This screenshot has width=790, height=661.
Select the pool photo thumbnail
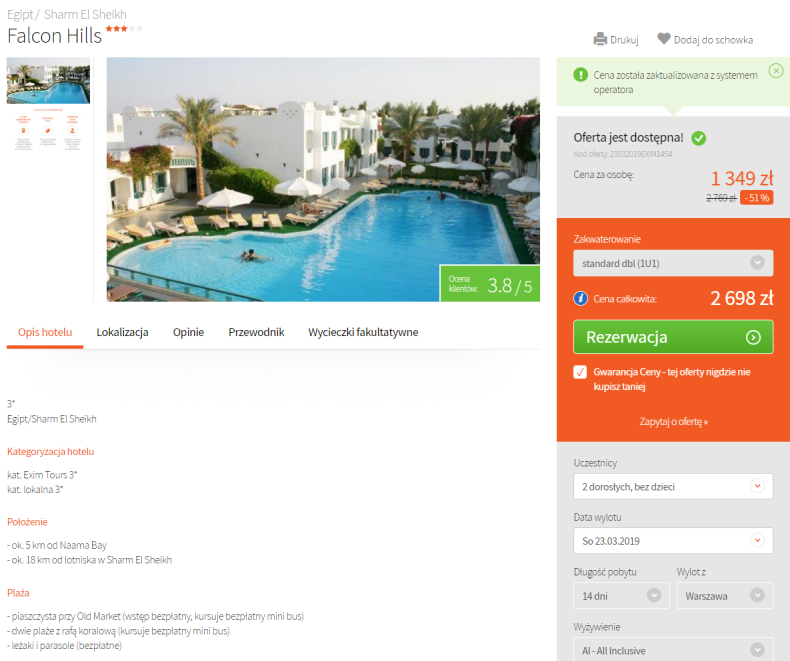tap(48, 81)
